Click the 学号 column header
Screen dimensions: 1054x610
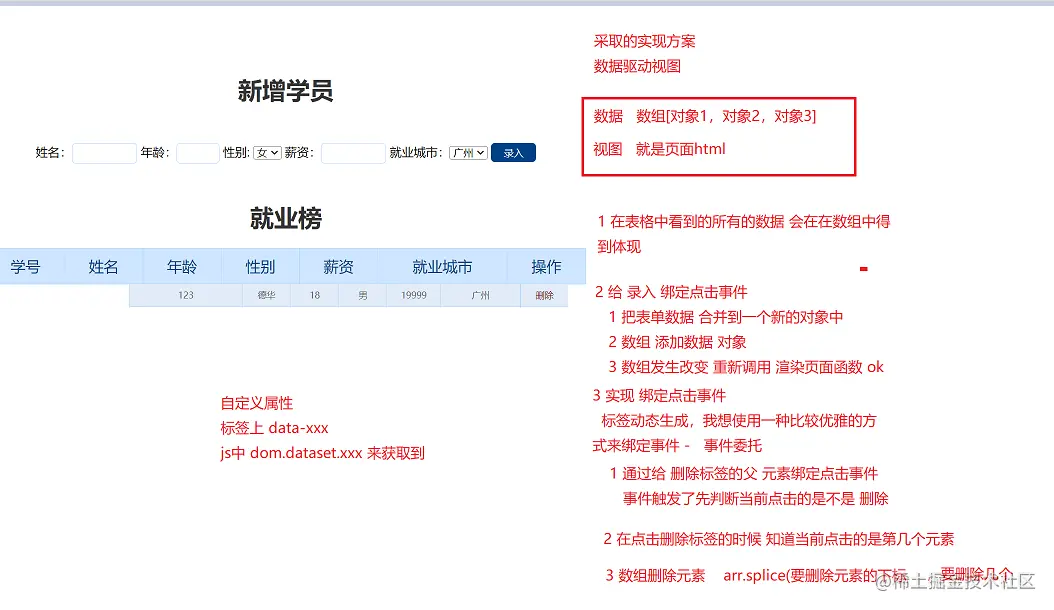pyautogui.click(x=26, y=267)
